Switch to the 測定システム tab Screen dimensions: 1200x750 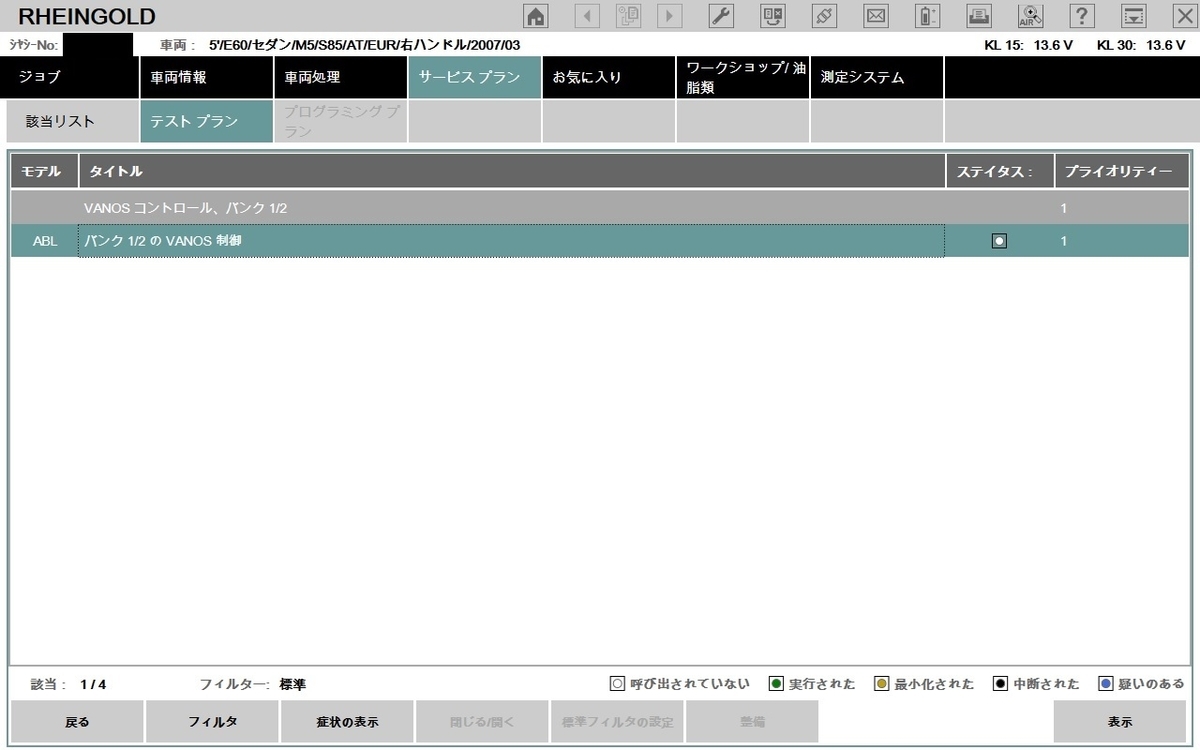click(876, 77)
